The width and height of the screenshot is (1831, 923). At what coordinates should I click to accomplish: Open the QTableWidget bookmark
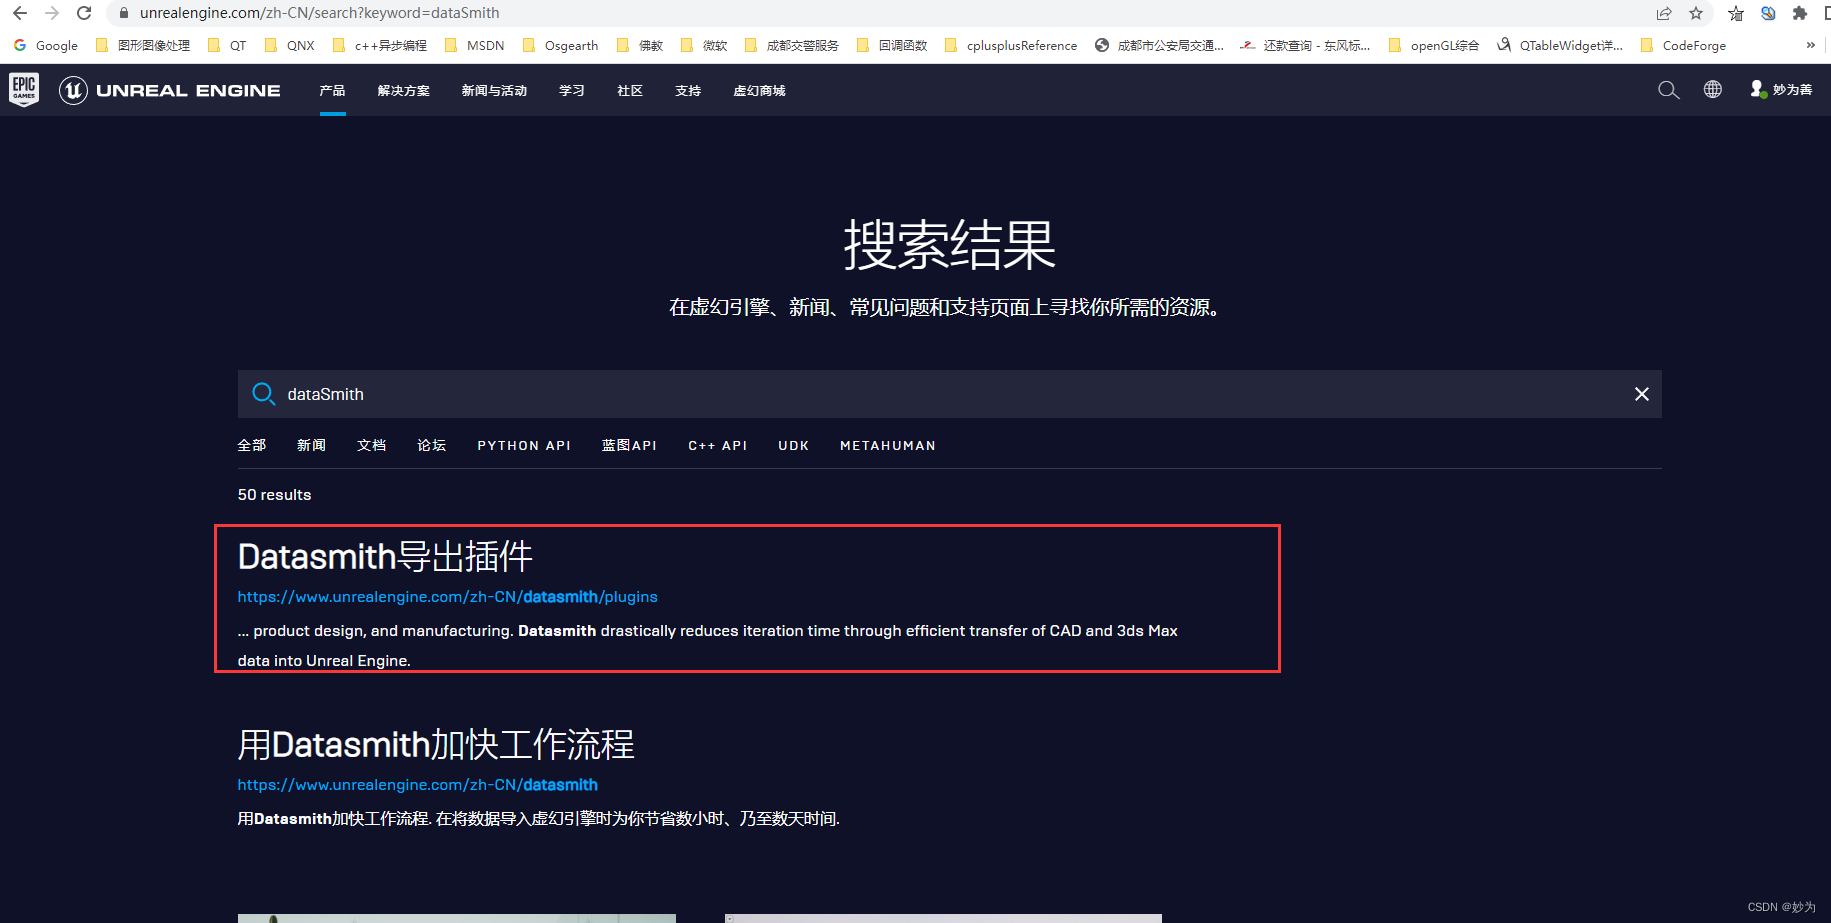tap(1560, 45)
